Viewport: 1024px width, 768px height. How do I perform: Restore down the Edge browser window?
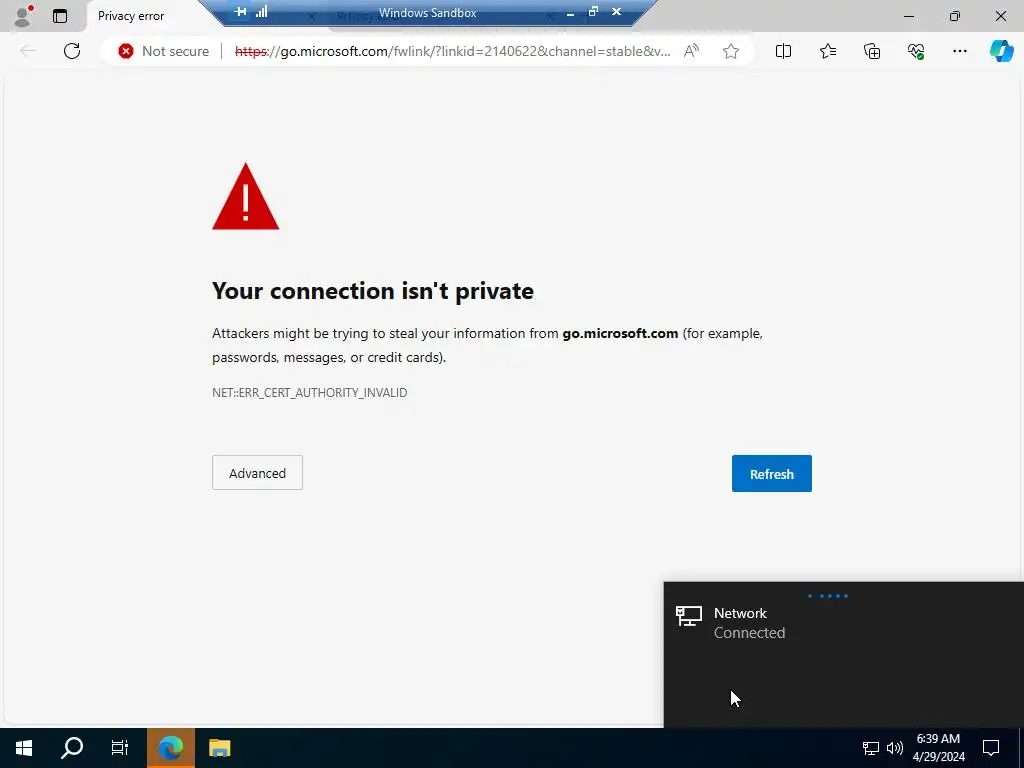pos(955,16)
